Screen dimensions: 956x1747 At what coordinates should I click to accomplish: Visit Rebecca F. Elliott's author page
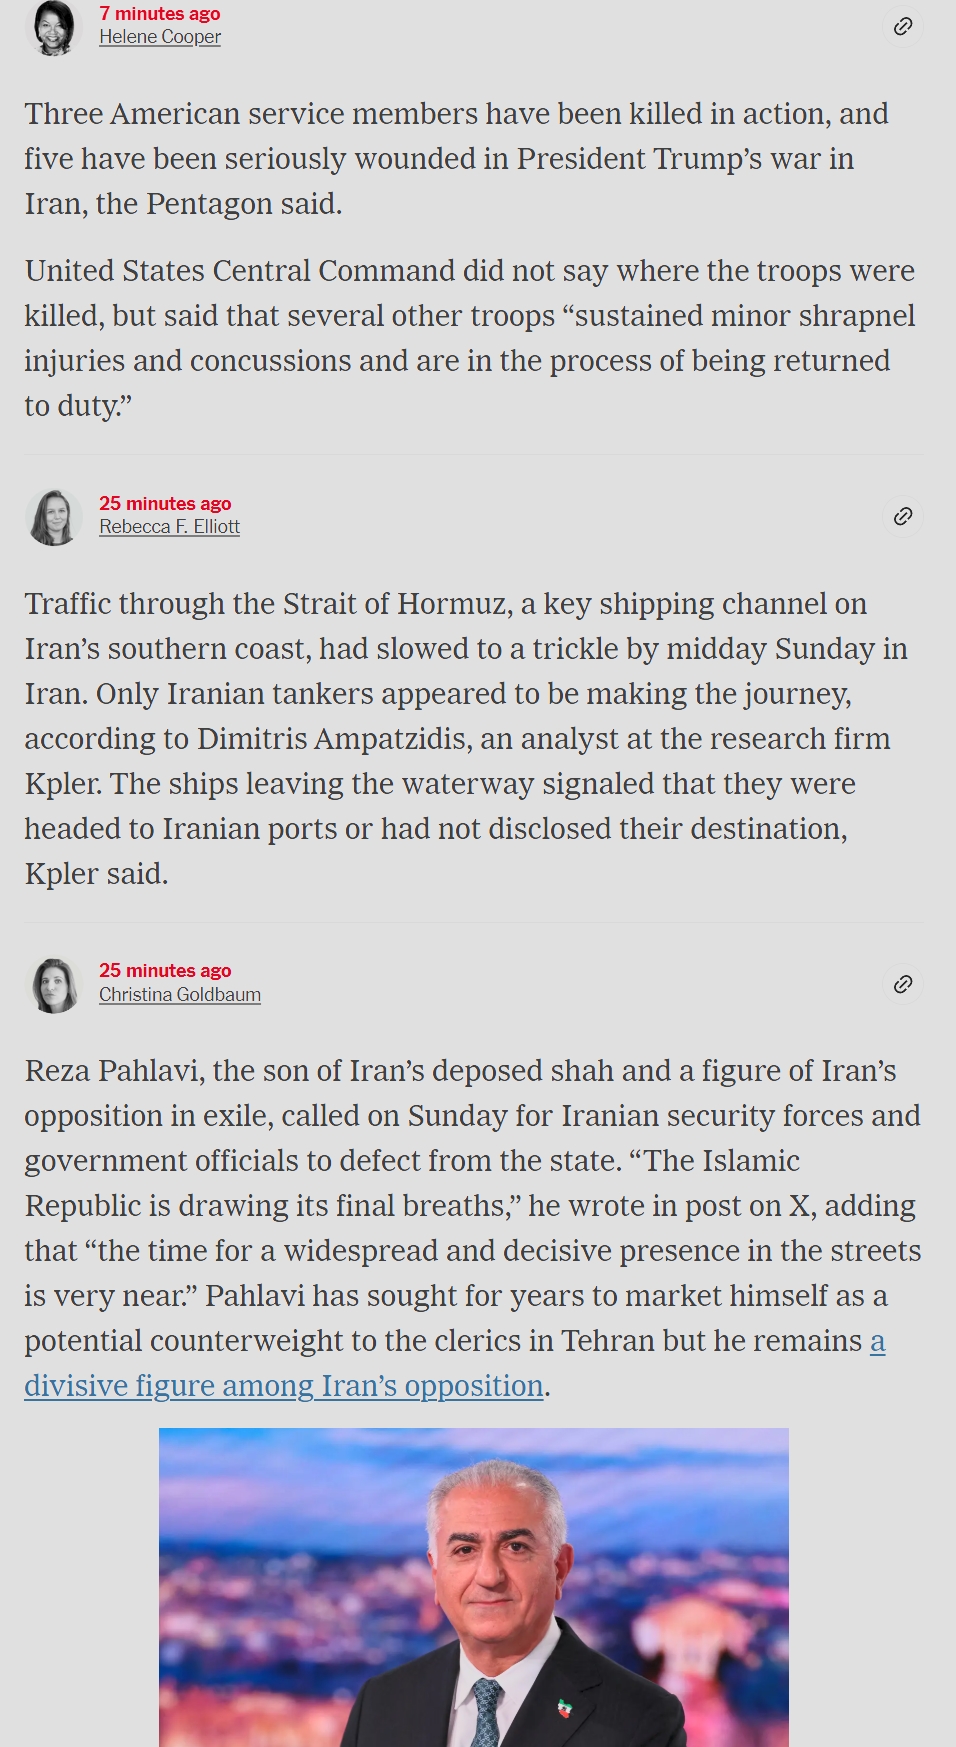pyautogui.click(x=169, y=527)
